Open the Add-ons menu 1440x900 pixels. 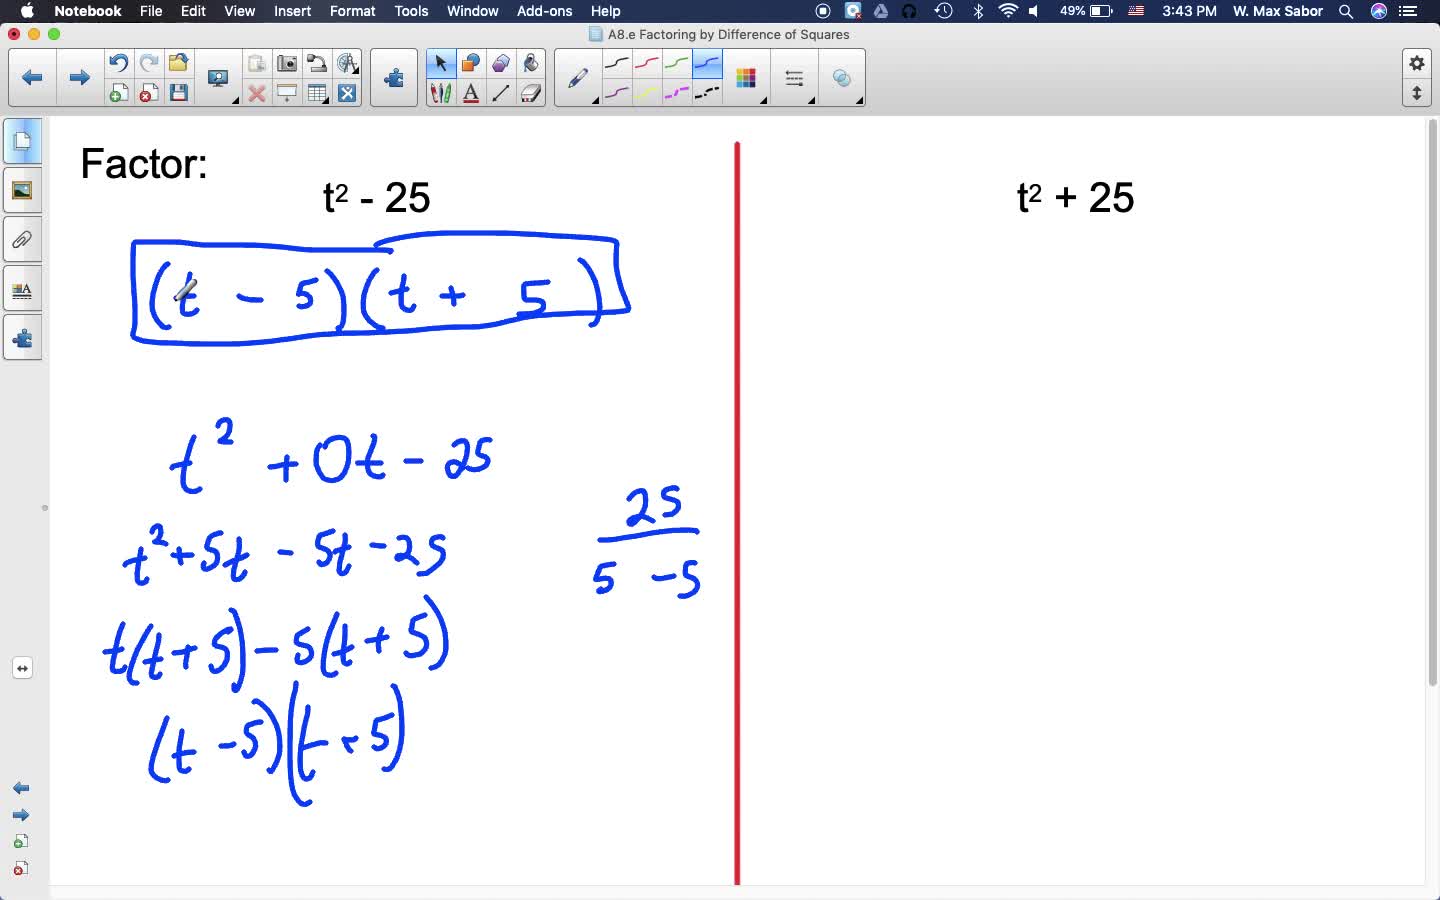point(544,11)
